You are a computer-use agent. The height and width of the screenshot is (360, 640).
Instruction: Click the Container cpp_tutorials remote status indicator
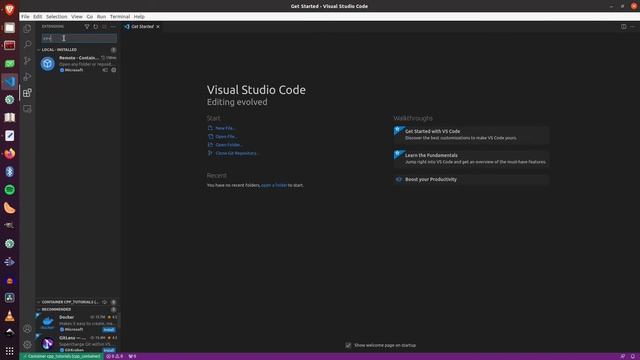(62, 356)
